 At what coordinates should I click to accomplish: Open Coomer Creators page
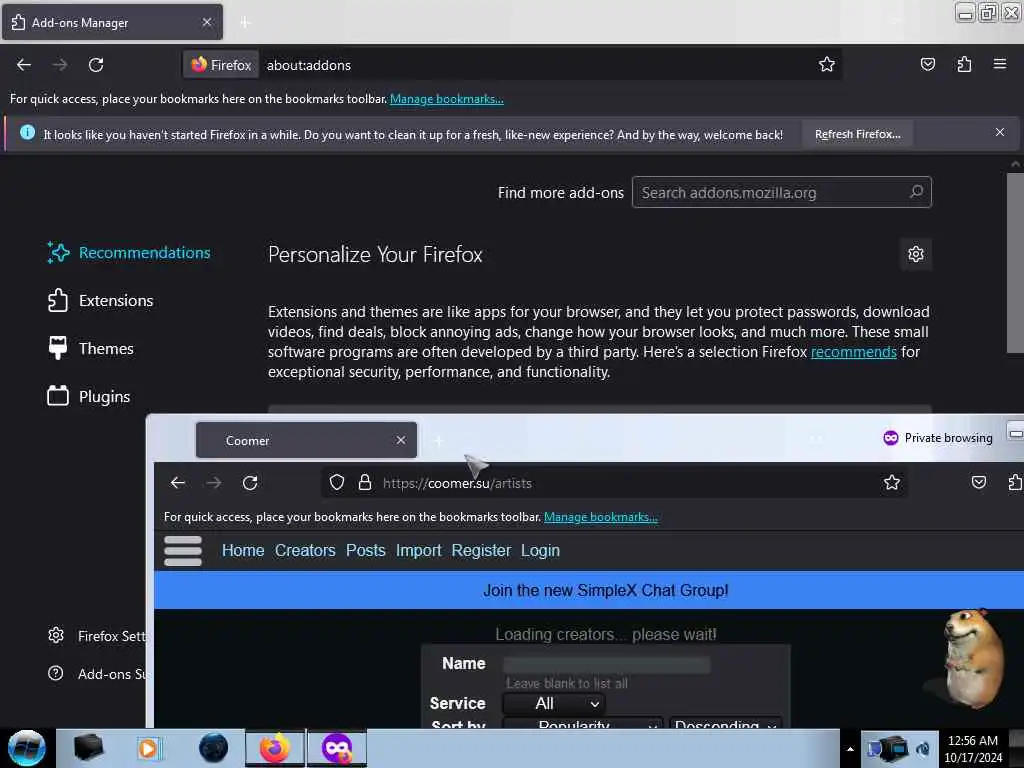coord(305,551)
